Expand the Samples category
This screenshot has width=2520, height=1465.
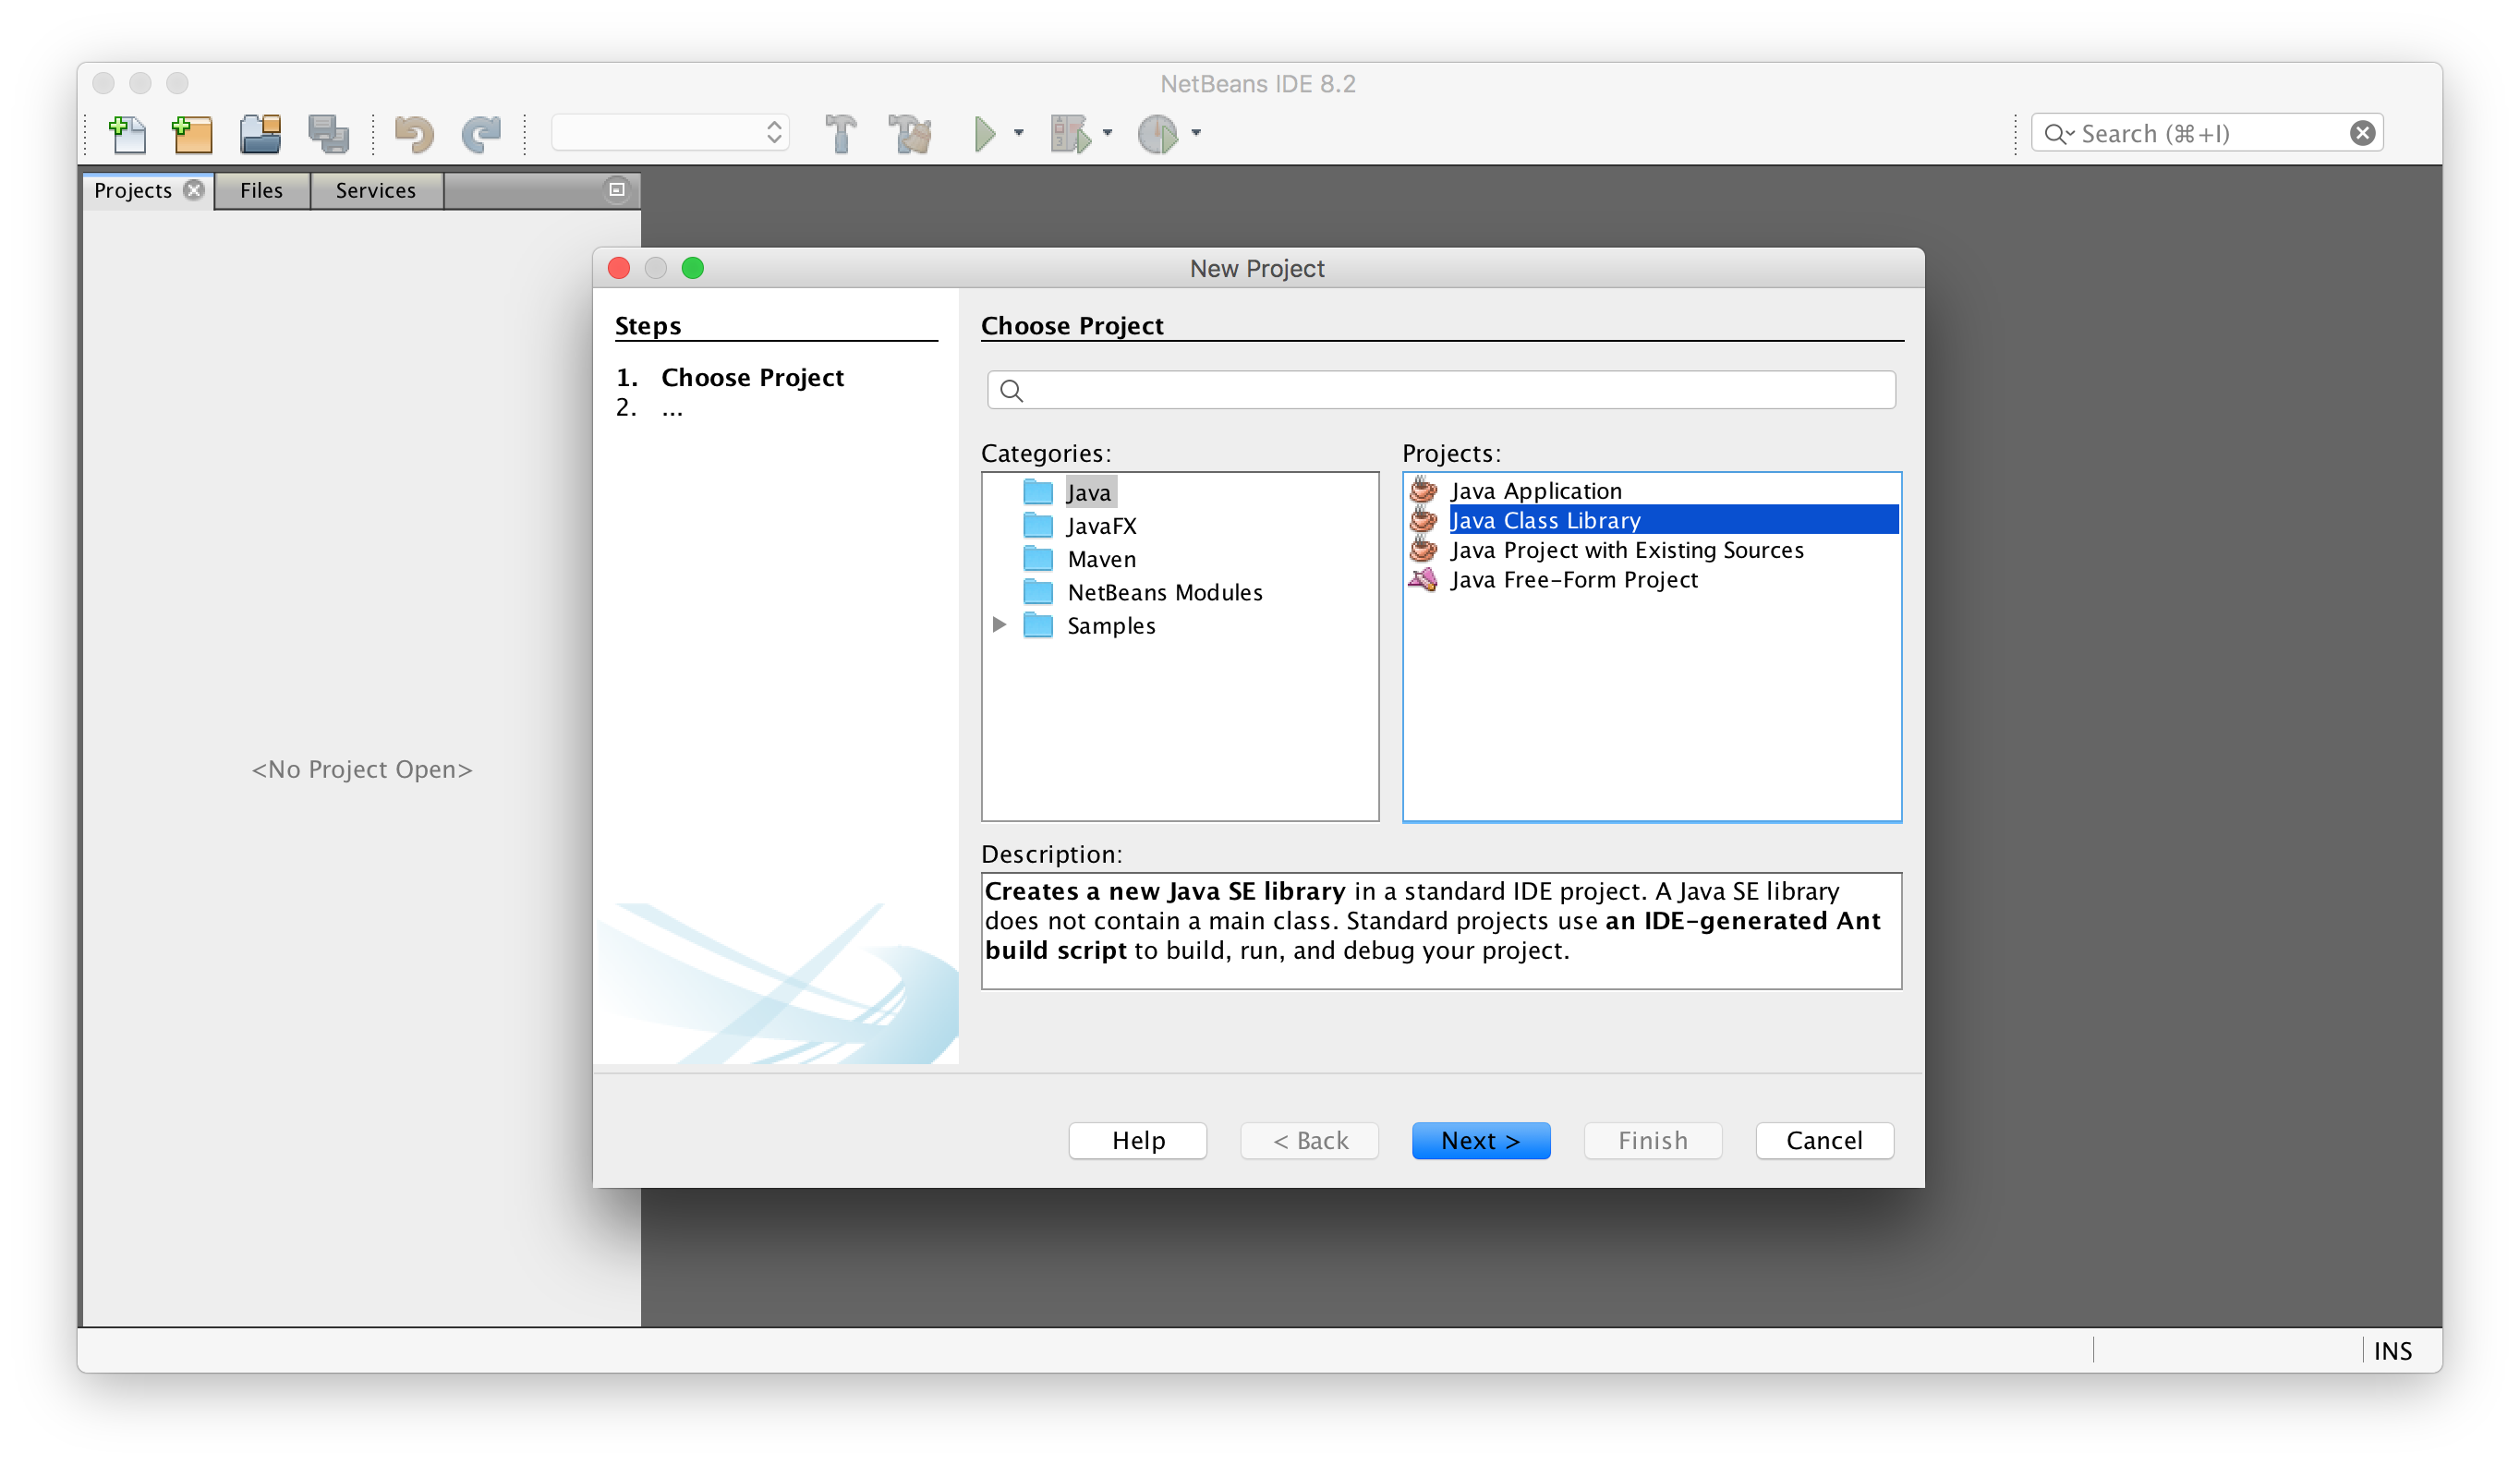999,625
